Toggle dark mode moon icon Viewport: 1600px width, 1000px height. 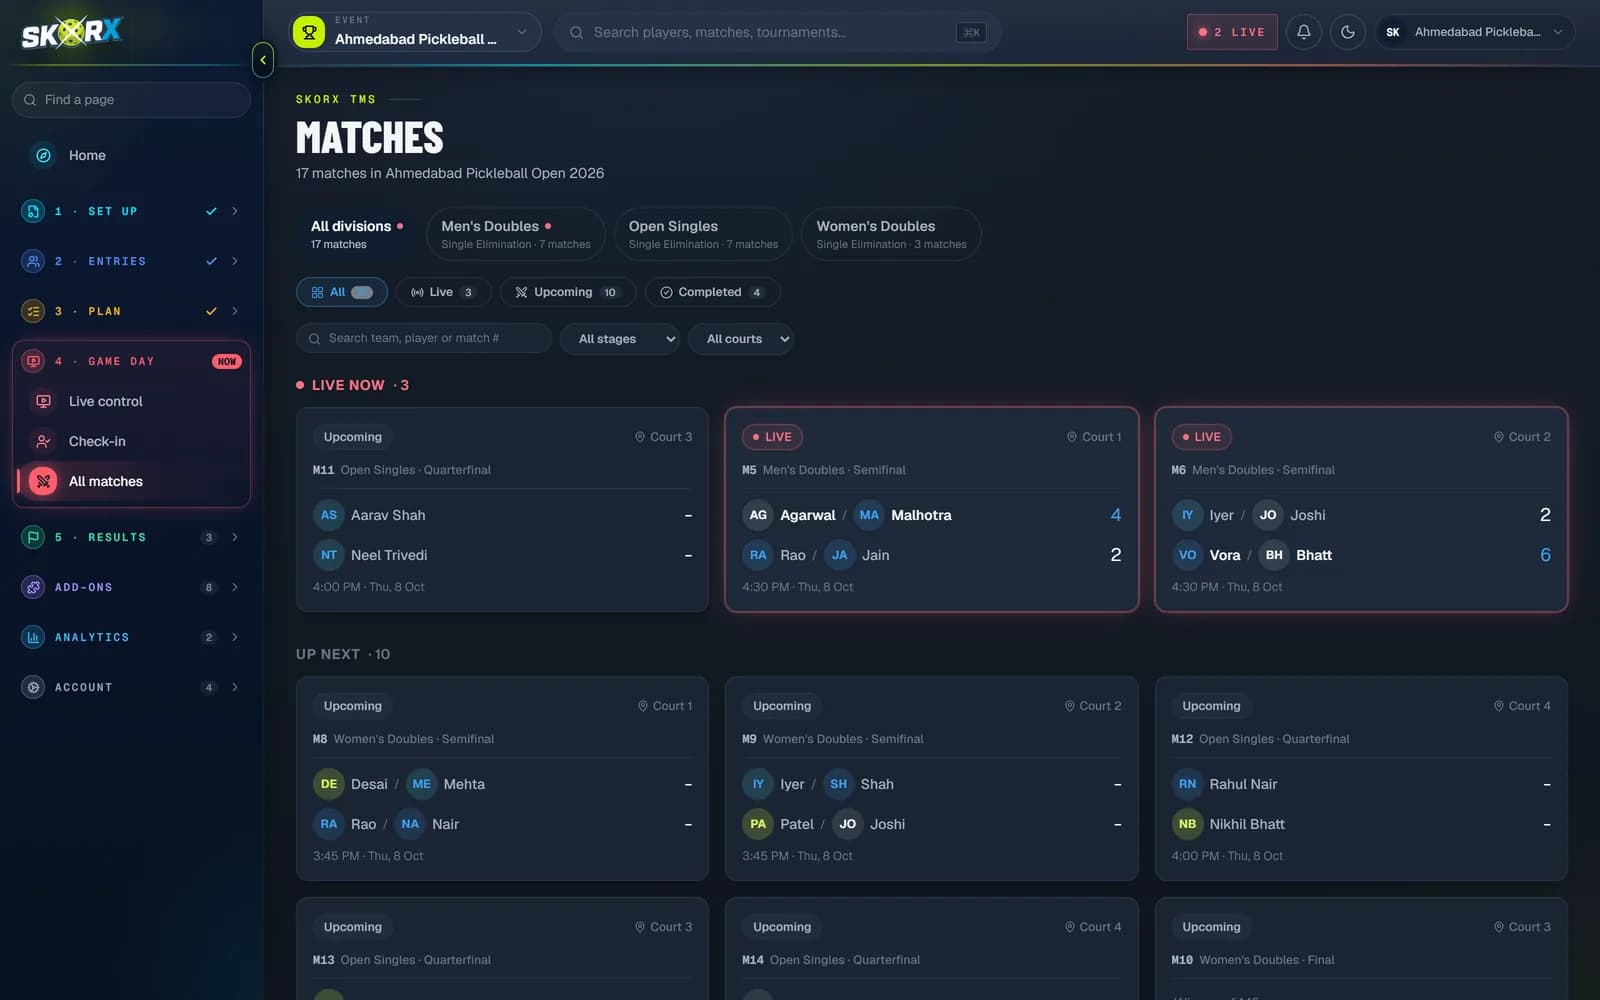tap(1348, 32)
